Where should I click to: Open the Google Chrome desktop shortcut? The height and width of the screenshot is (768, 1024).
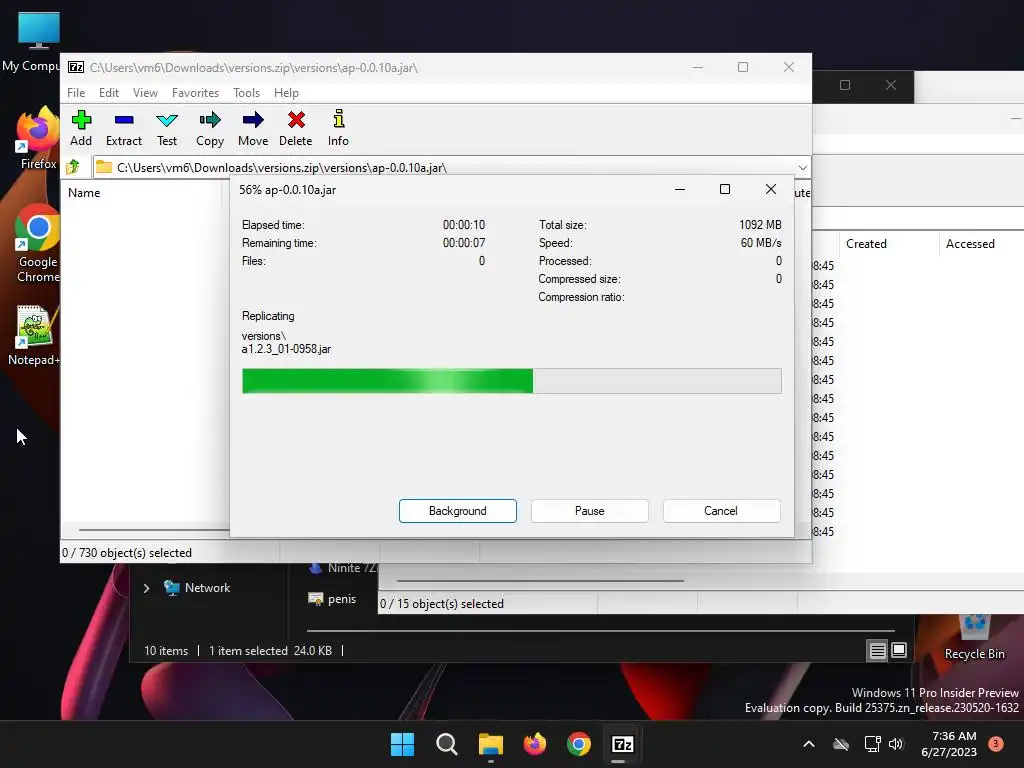(38, 243)
